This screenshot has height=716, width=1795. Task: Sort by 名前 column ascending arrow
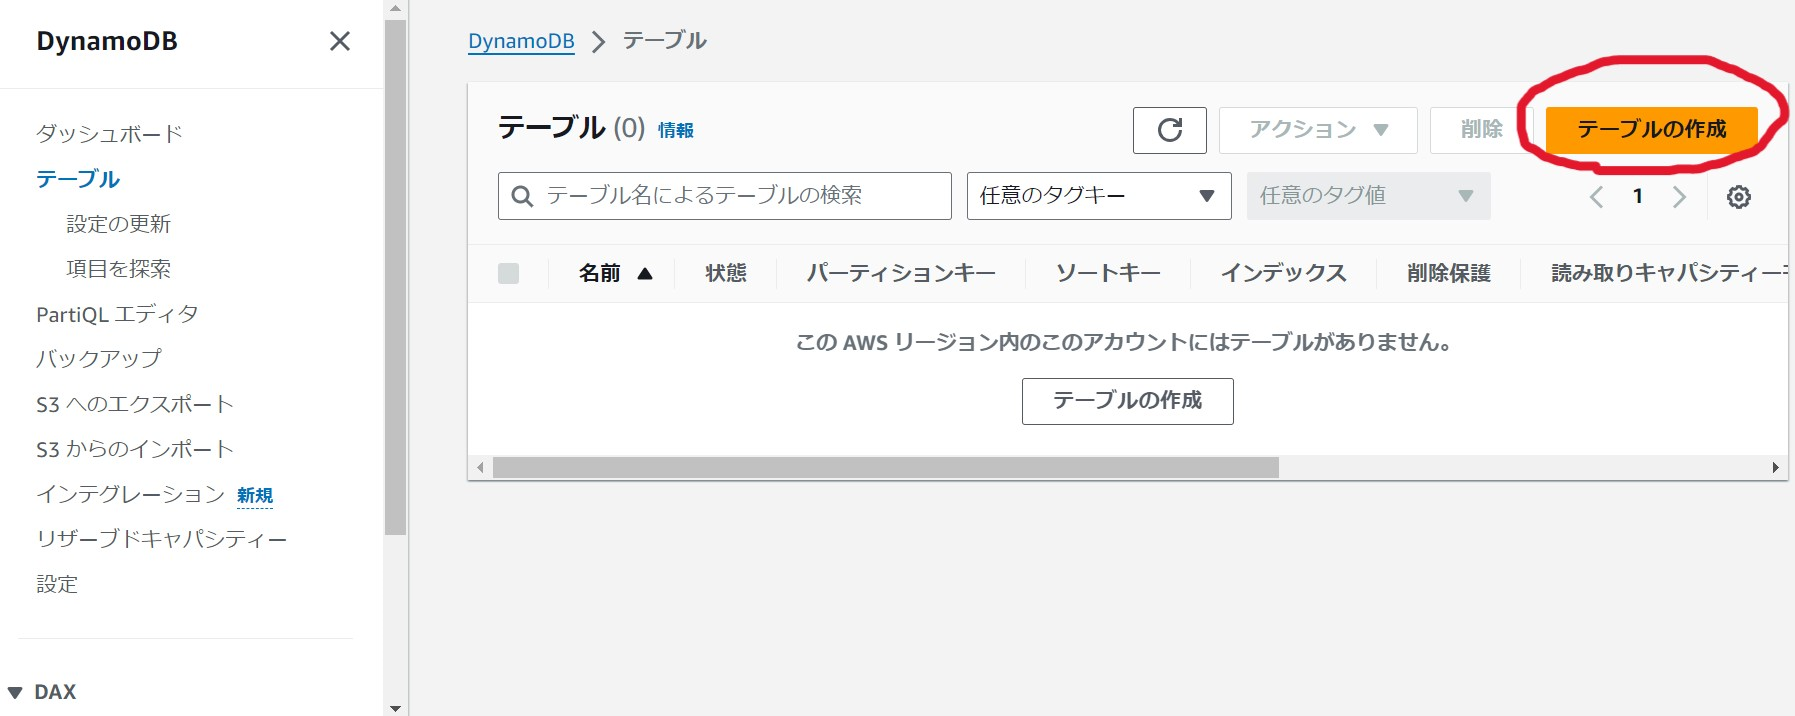point(645,273)
